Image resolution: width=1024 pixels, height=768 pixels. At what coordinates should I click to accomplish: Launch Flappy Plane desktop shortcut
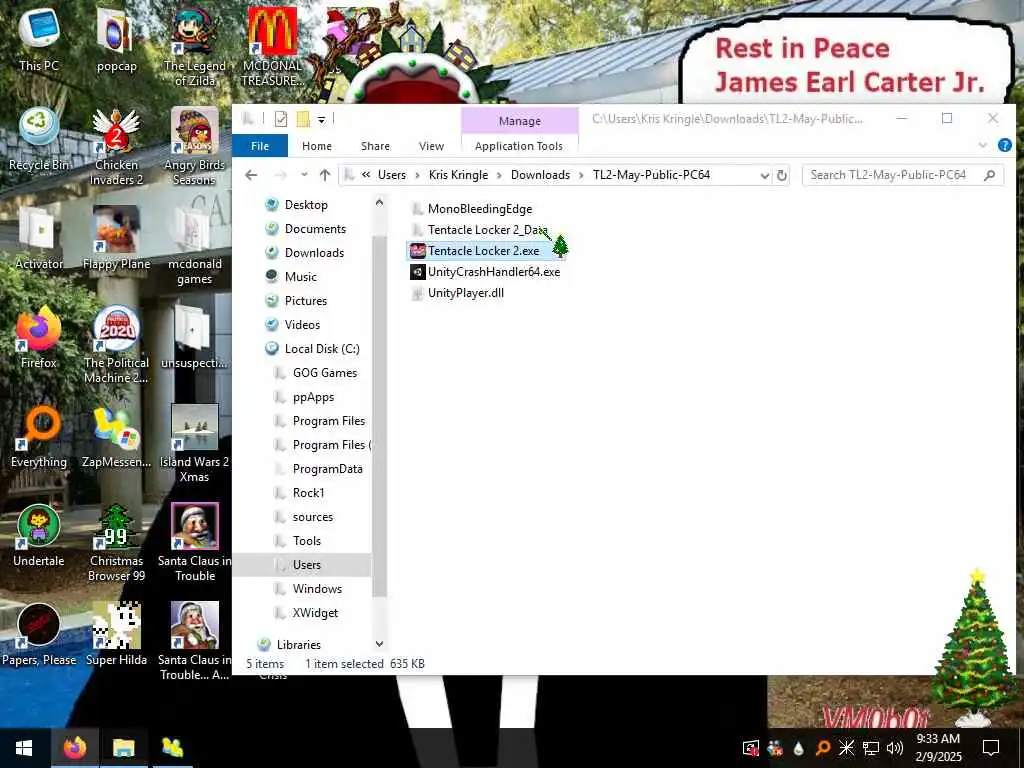click(x=116, y=238)
